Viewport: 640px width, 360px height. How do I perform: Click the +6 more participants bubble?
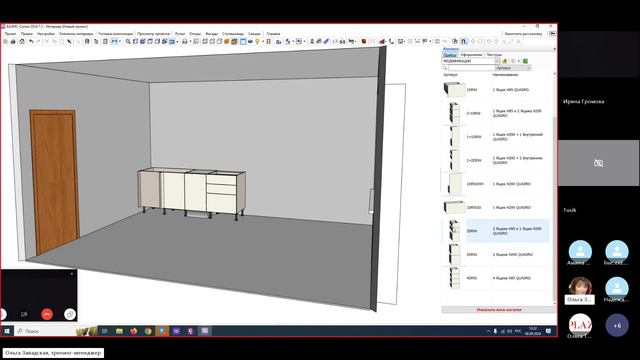point(617,325)
